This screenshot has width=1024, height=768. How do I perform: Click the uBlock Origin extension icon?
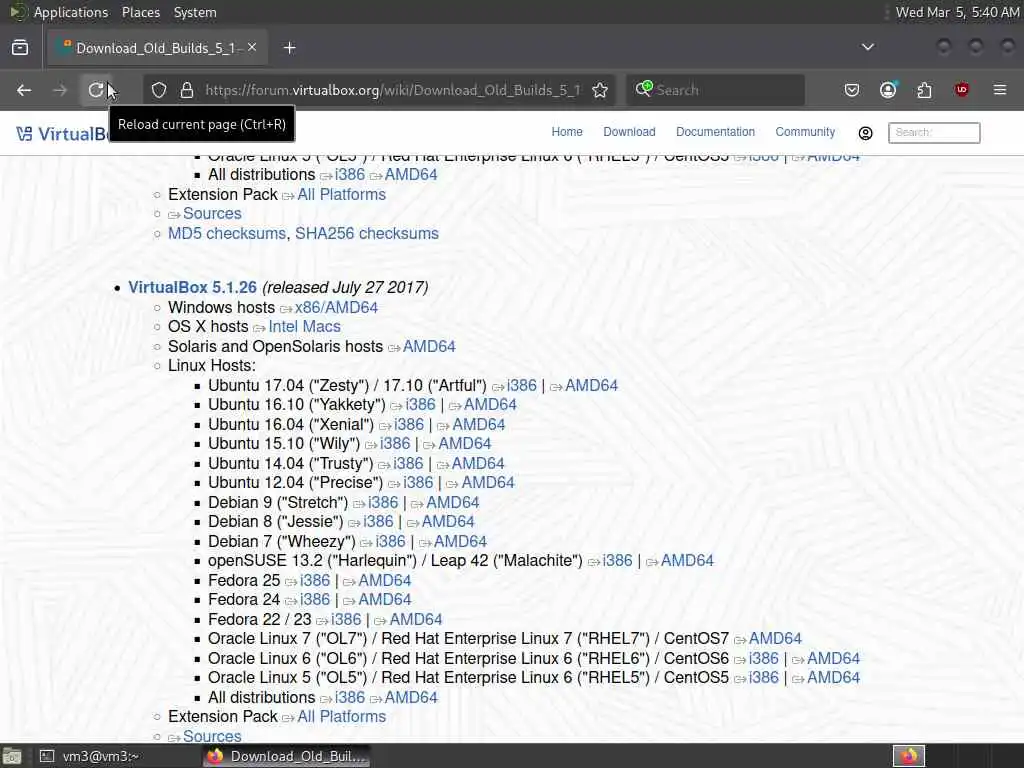[x=961, y=90]
